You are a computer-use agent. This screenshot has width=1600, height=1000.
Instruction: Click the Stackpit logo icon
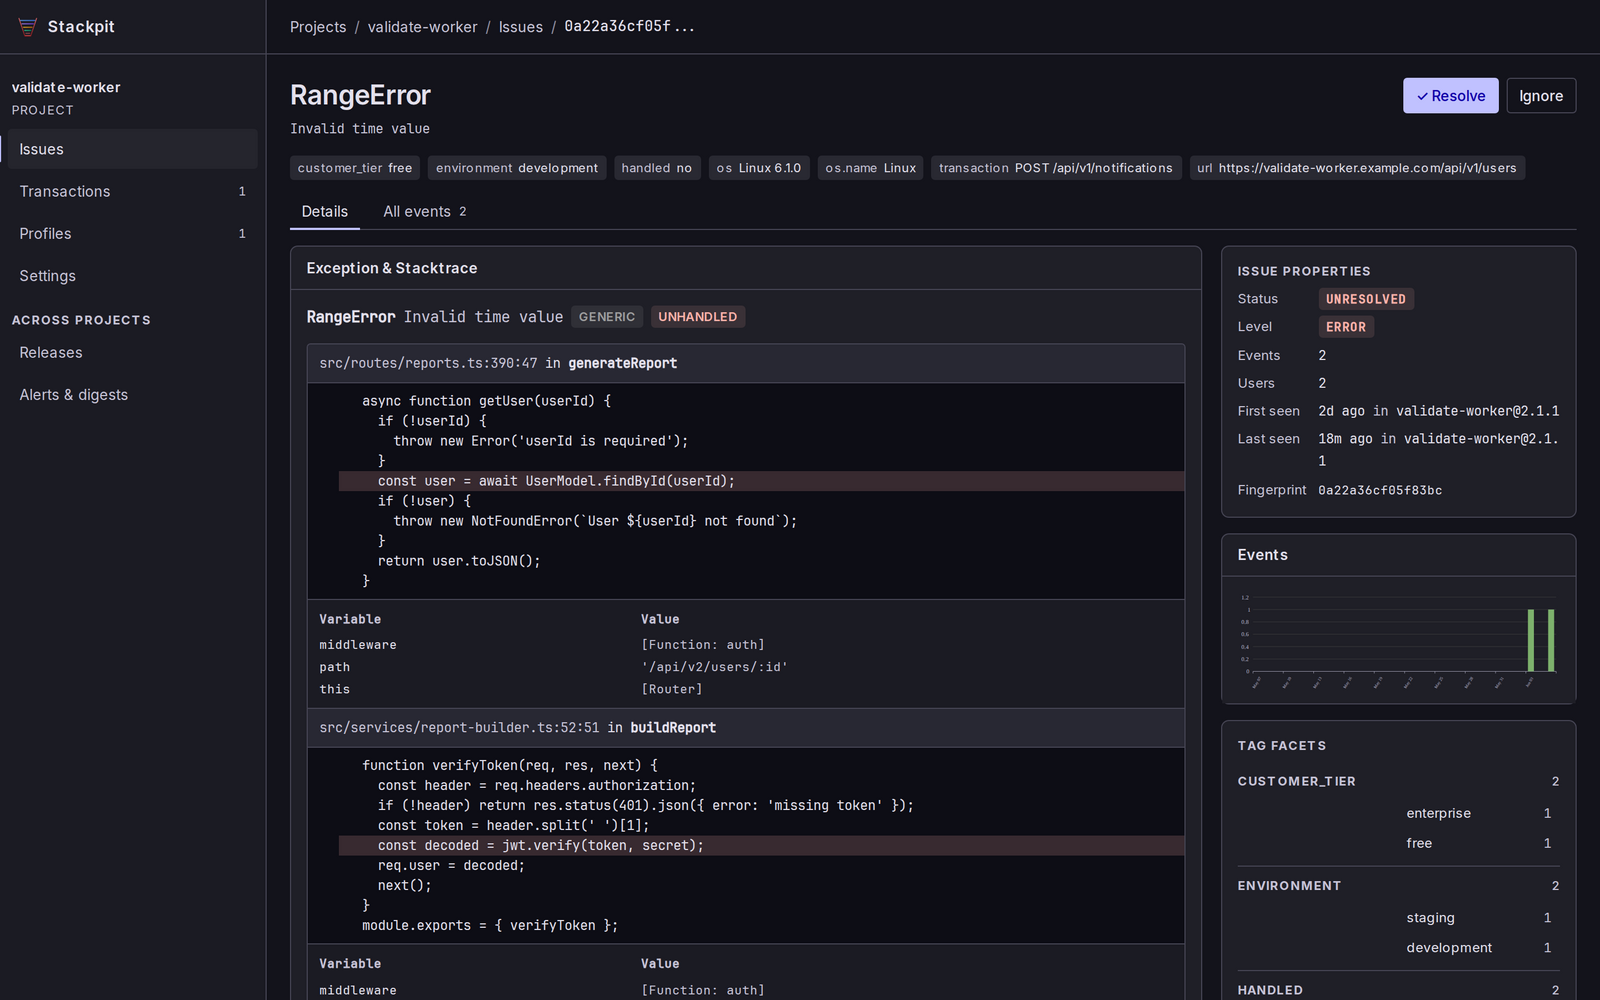(28, 27)
